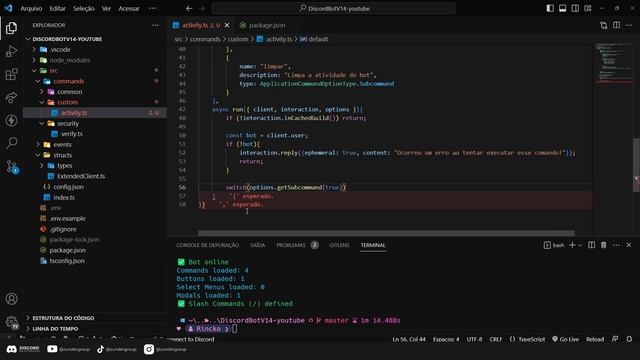
Task: Expand the .vscode folder
Action: [x=60, y=49]
